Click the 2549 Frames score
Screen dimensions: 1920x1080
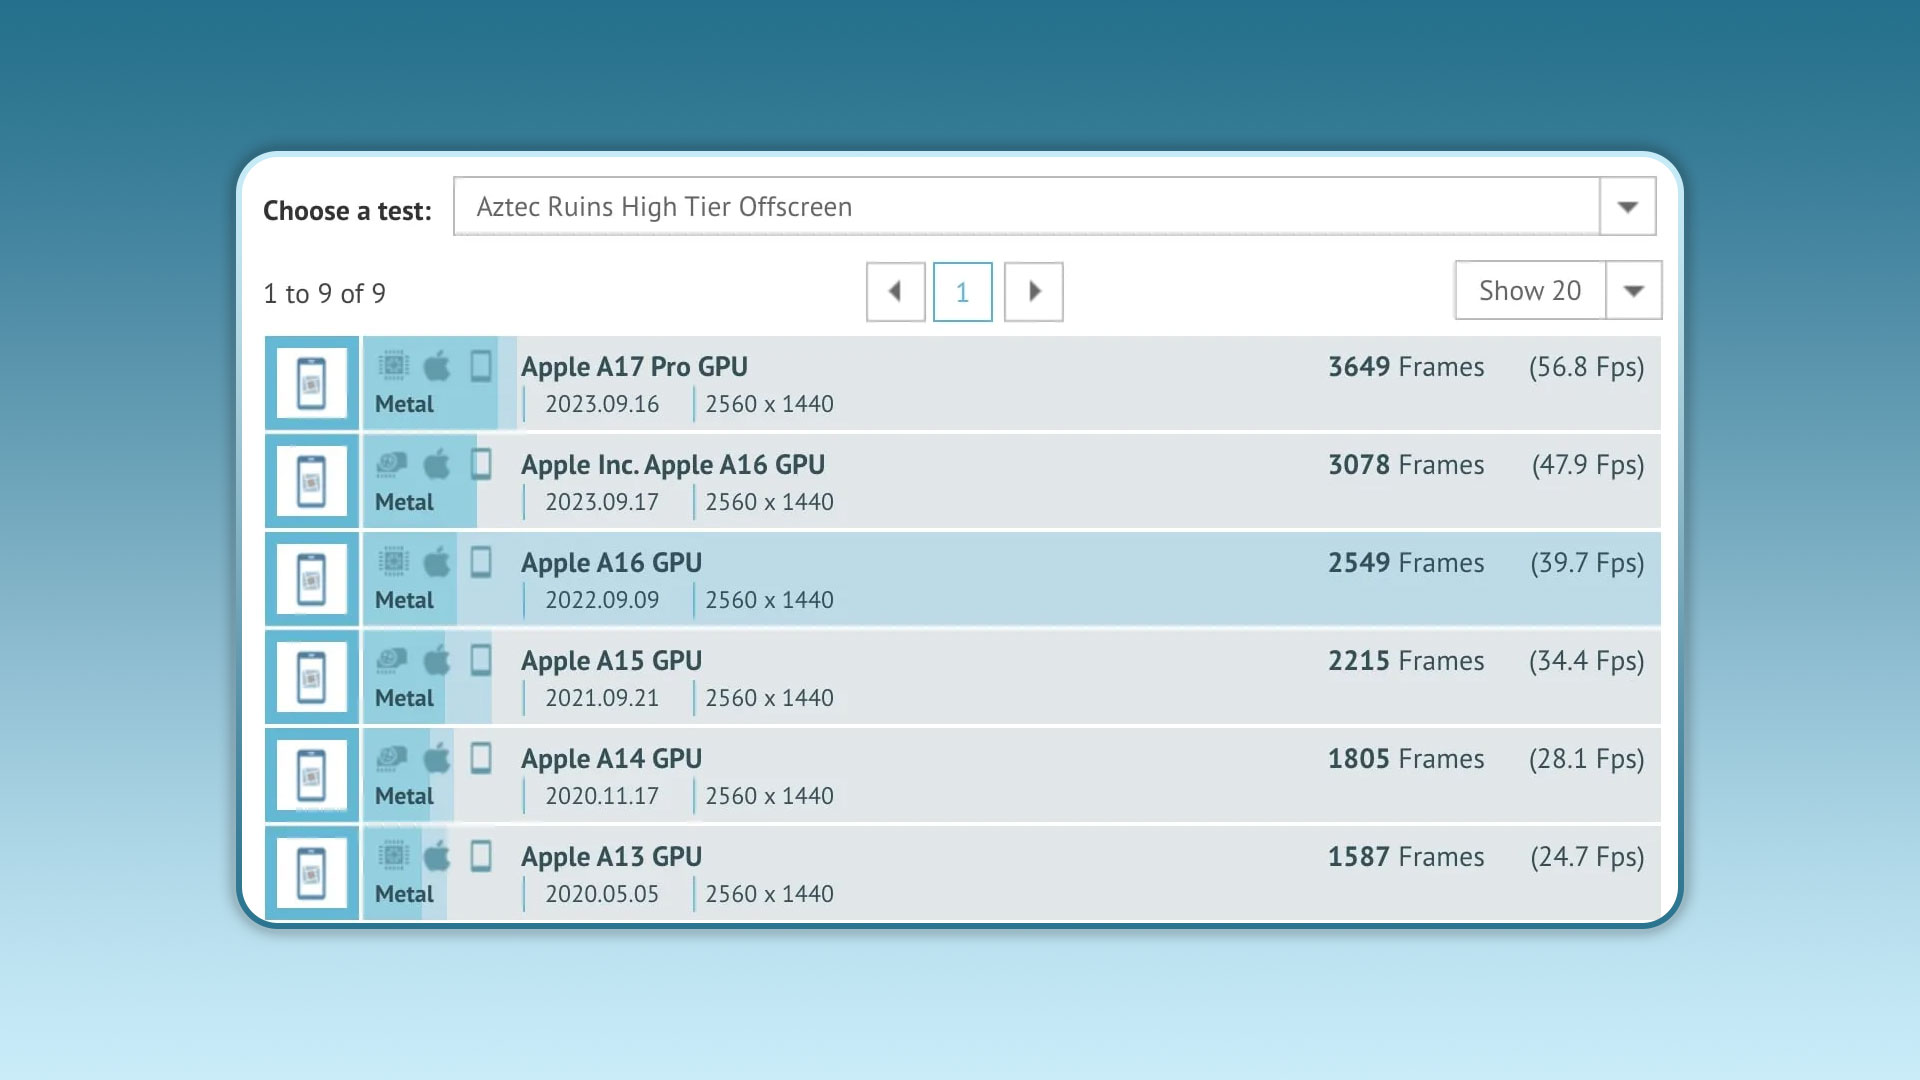tap(1406, 563)
